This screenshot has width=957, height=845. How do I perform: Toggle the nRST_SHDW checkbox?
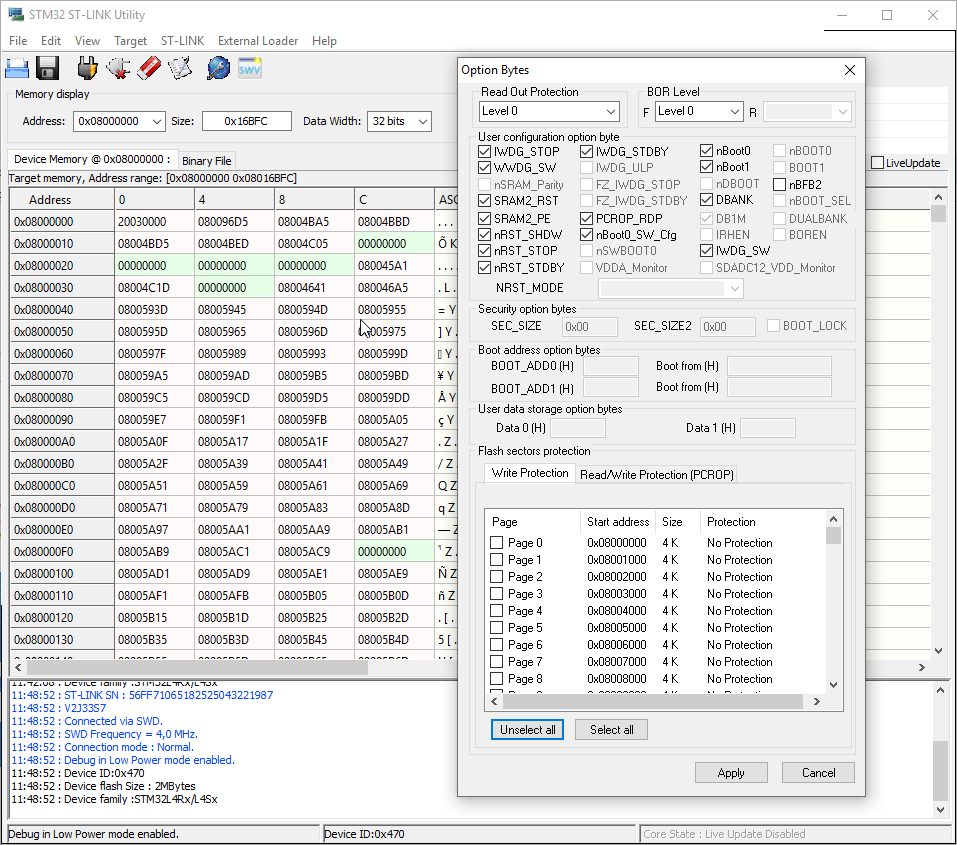(485, 234)
